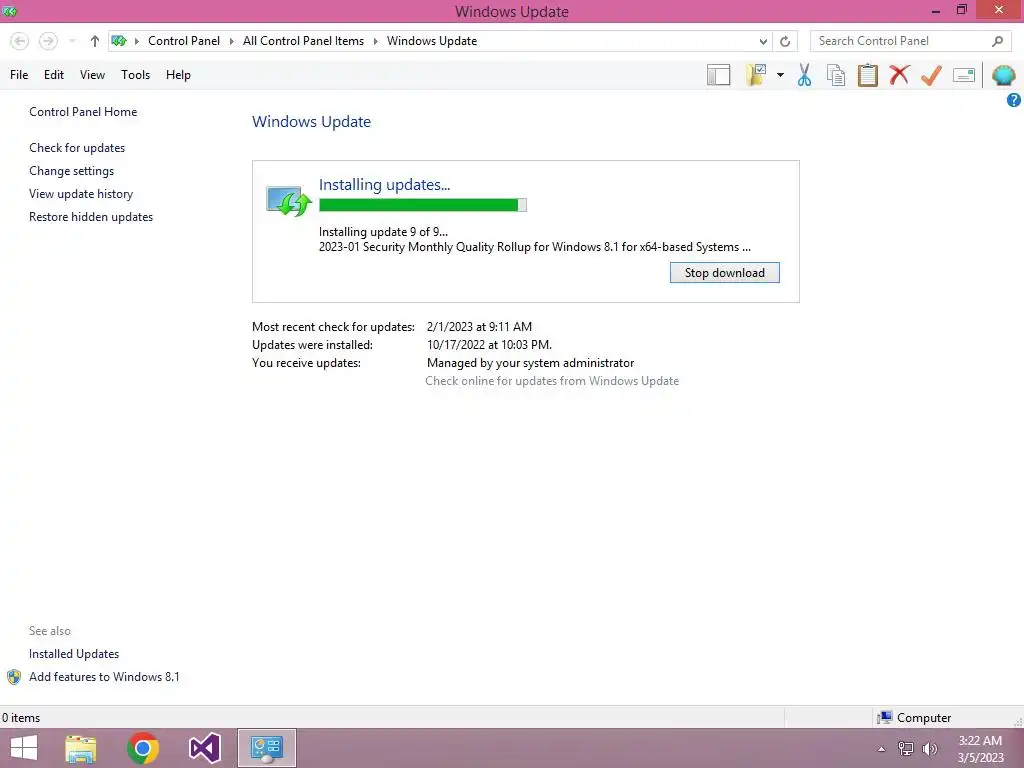Expand the chevron after Control Panel breadcrumb
1024x768 pixels.
[231, 41]
